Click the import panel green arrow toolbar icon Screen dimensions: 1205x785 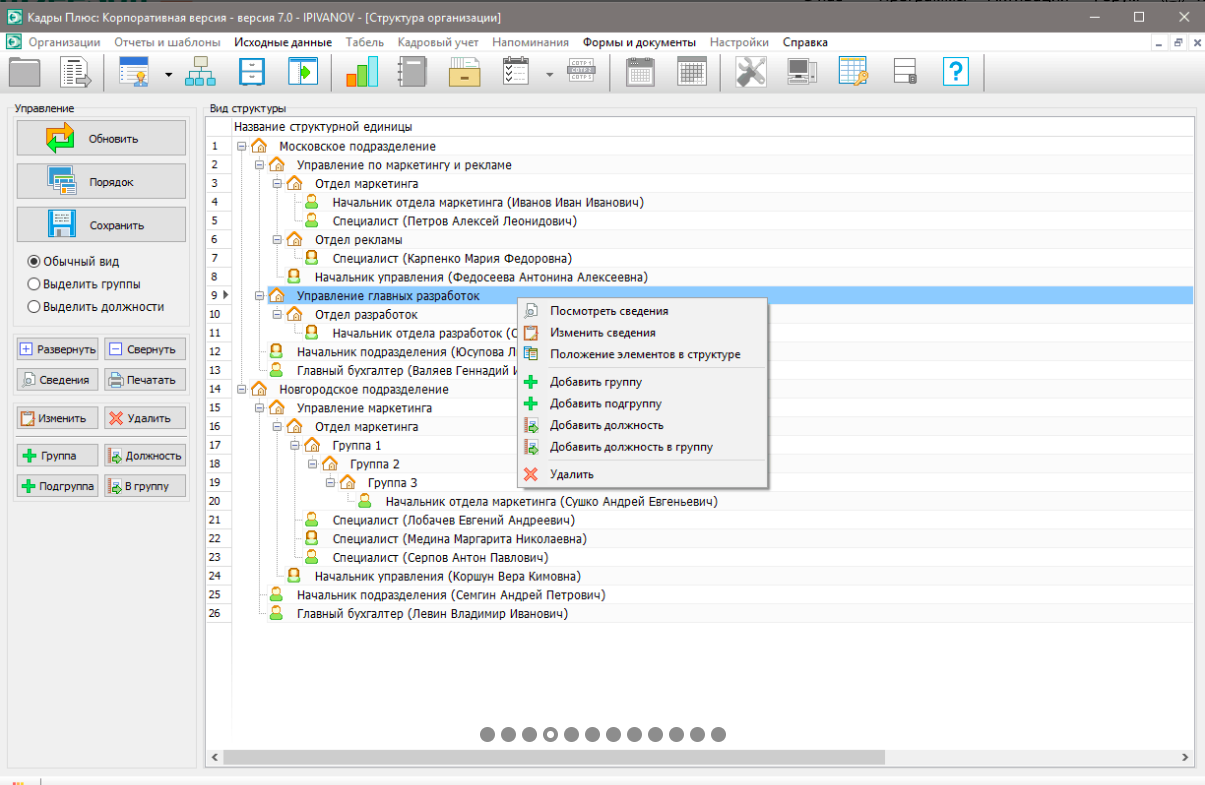(x=302, y=73)
